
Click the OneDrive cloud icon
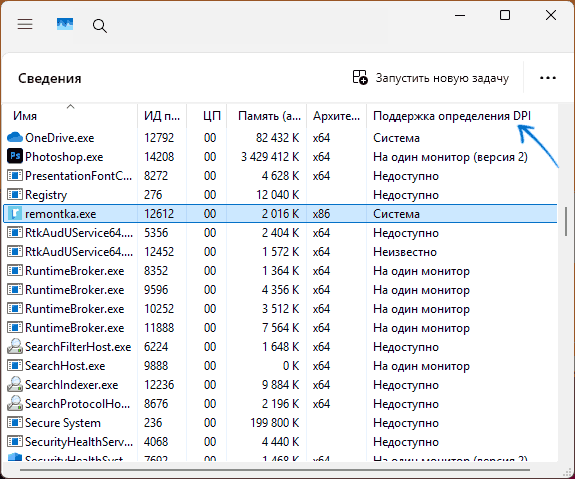[x=15, y=137]
